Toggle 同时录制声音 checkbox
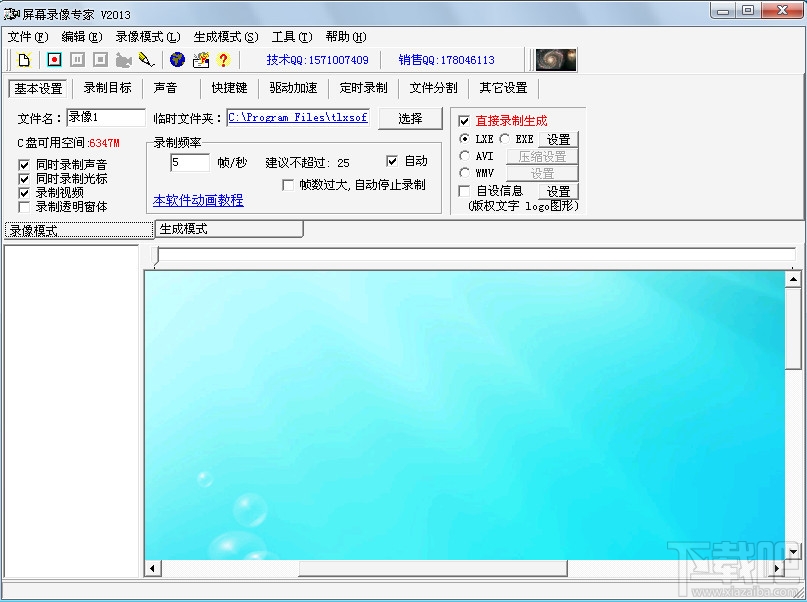807x602 pixels. click(24, 165)
